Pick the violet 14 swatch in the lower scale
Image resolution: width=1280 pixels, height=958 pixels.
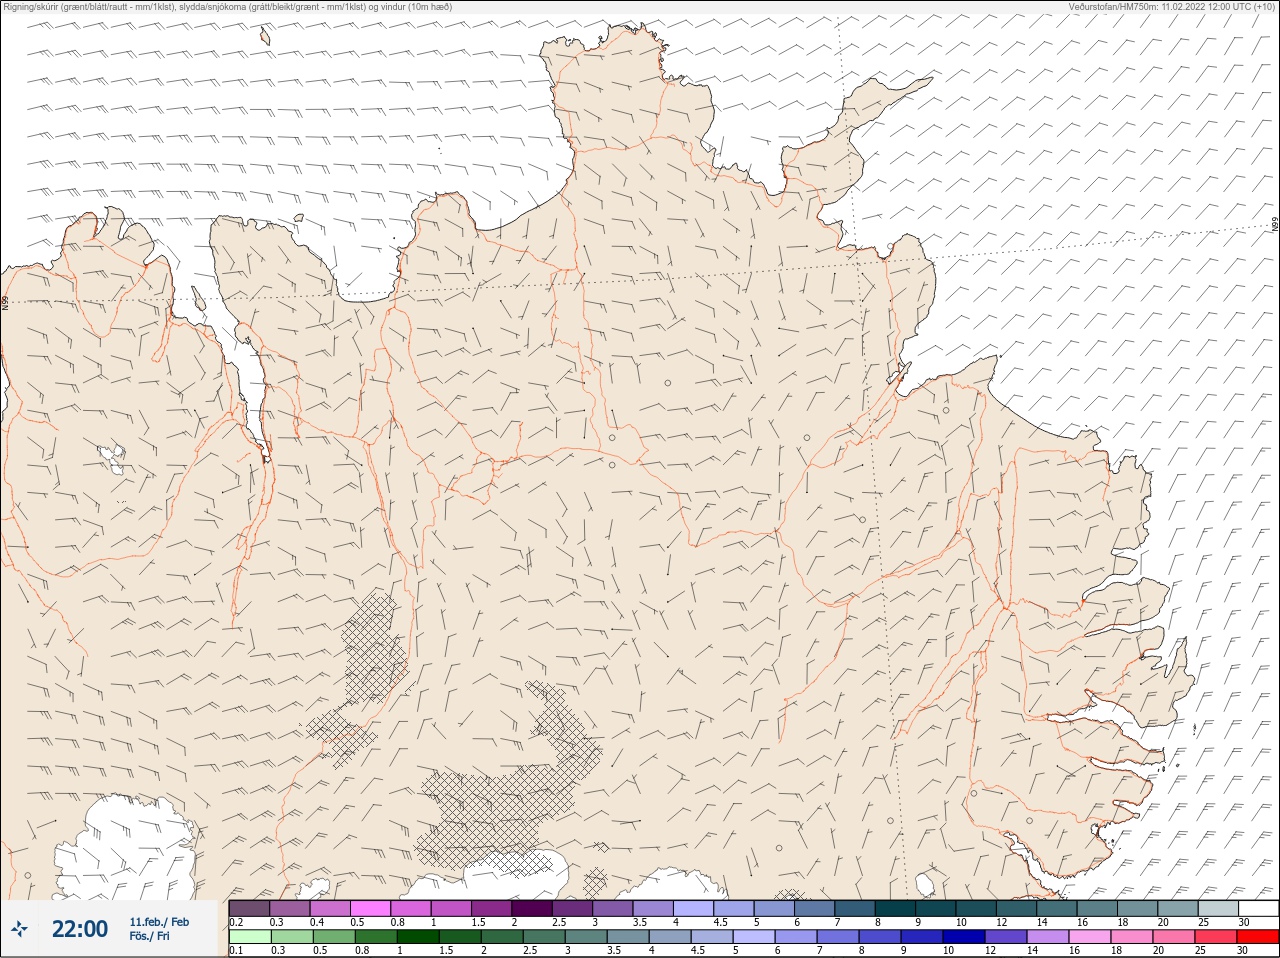(1048, 937)
